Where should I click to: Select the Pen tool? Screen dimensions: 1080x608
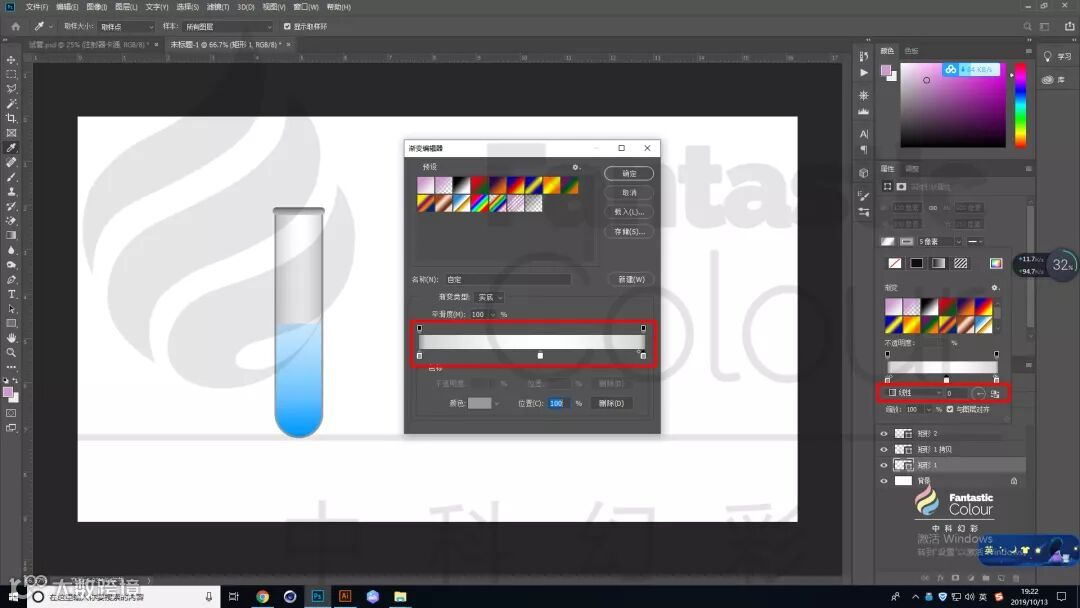[11, 280]
